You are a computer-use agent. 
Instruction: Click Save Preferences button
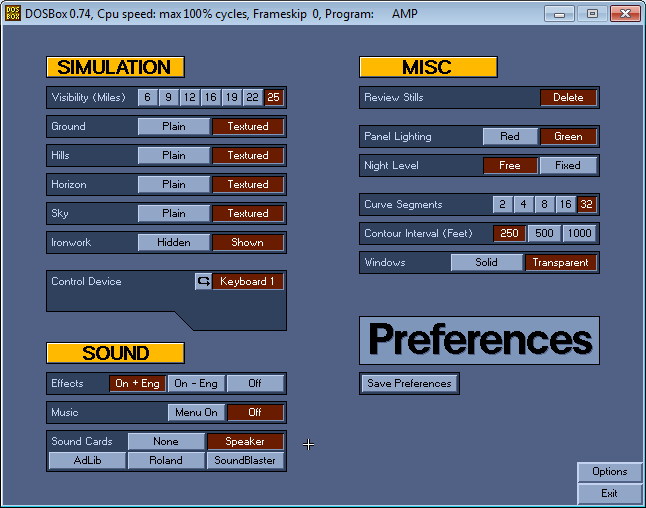409,384
